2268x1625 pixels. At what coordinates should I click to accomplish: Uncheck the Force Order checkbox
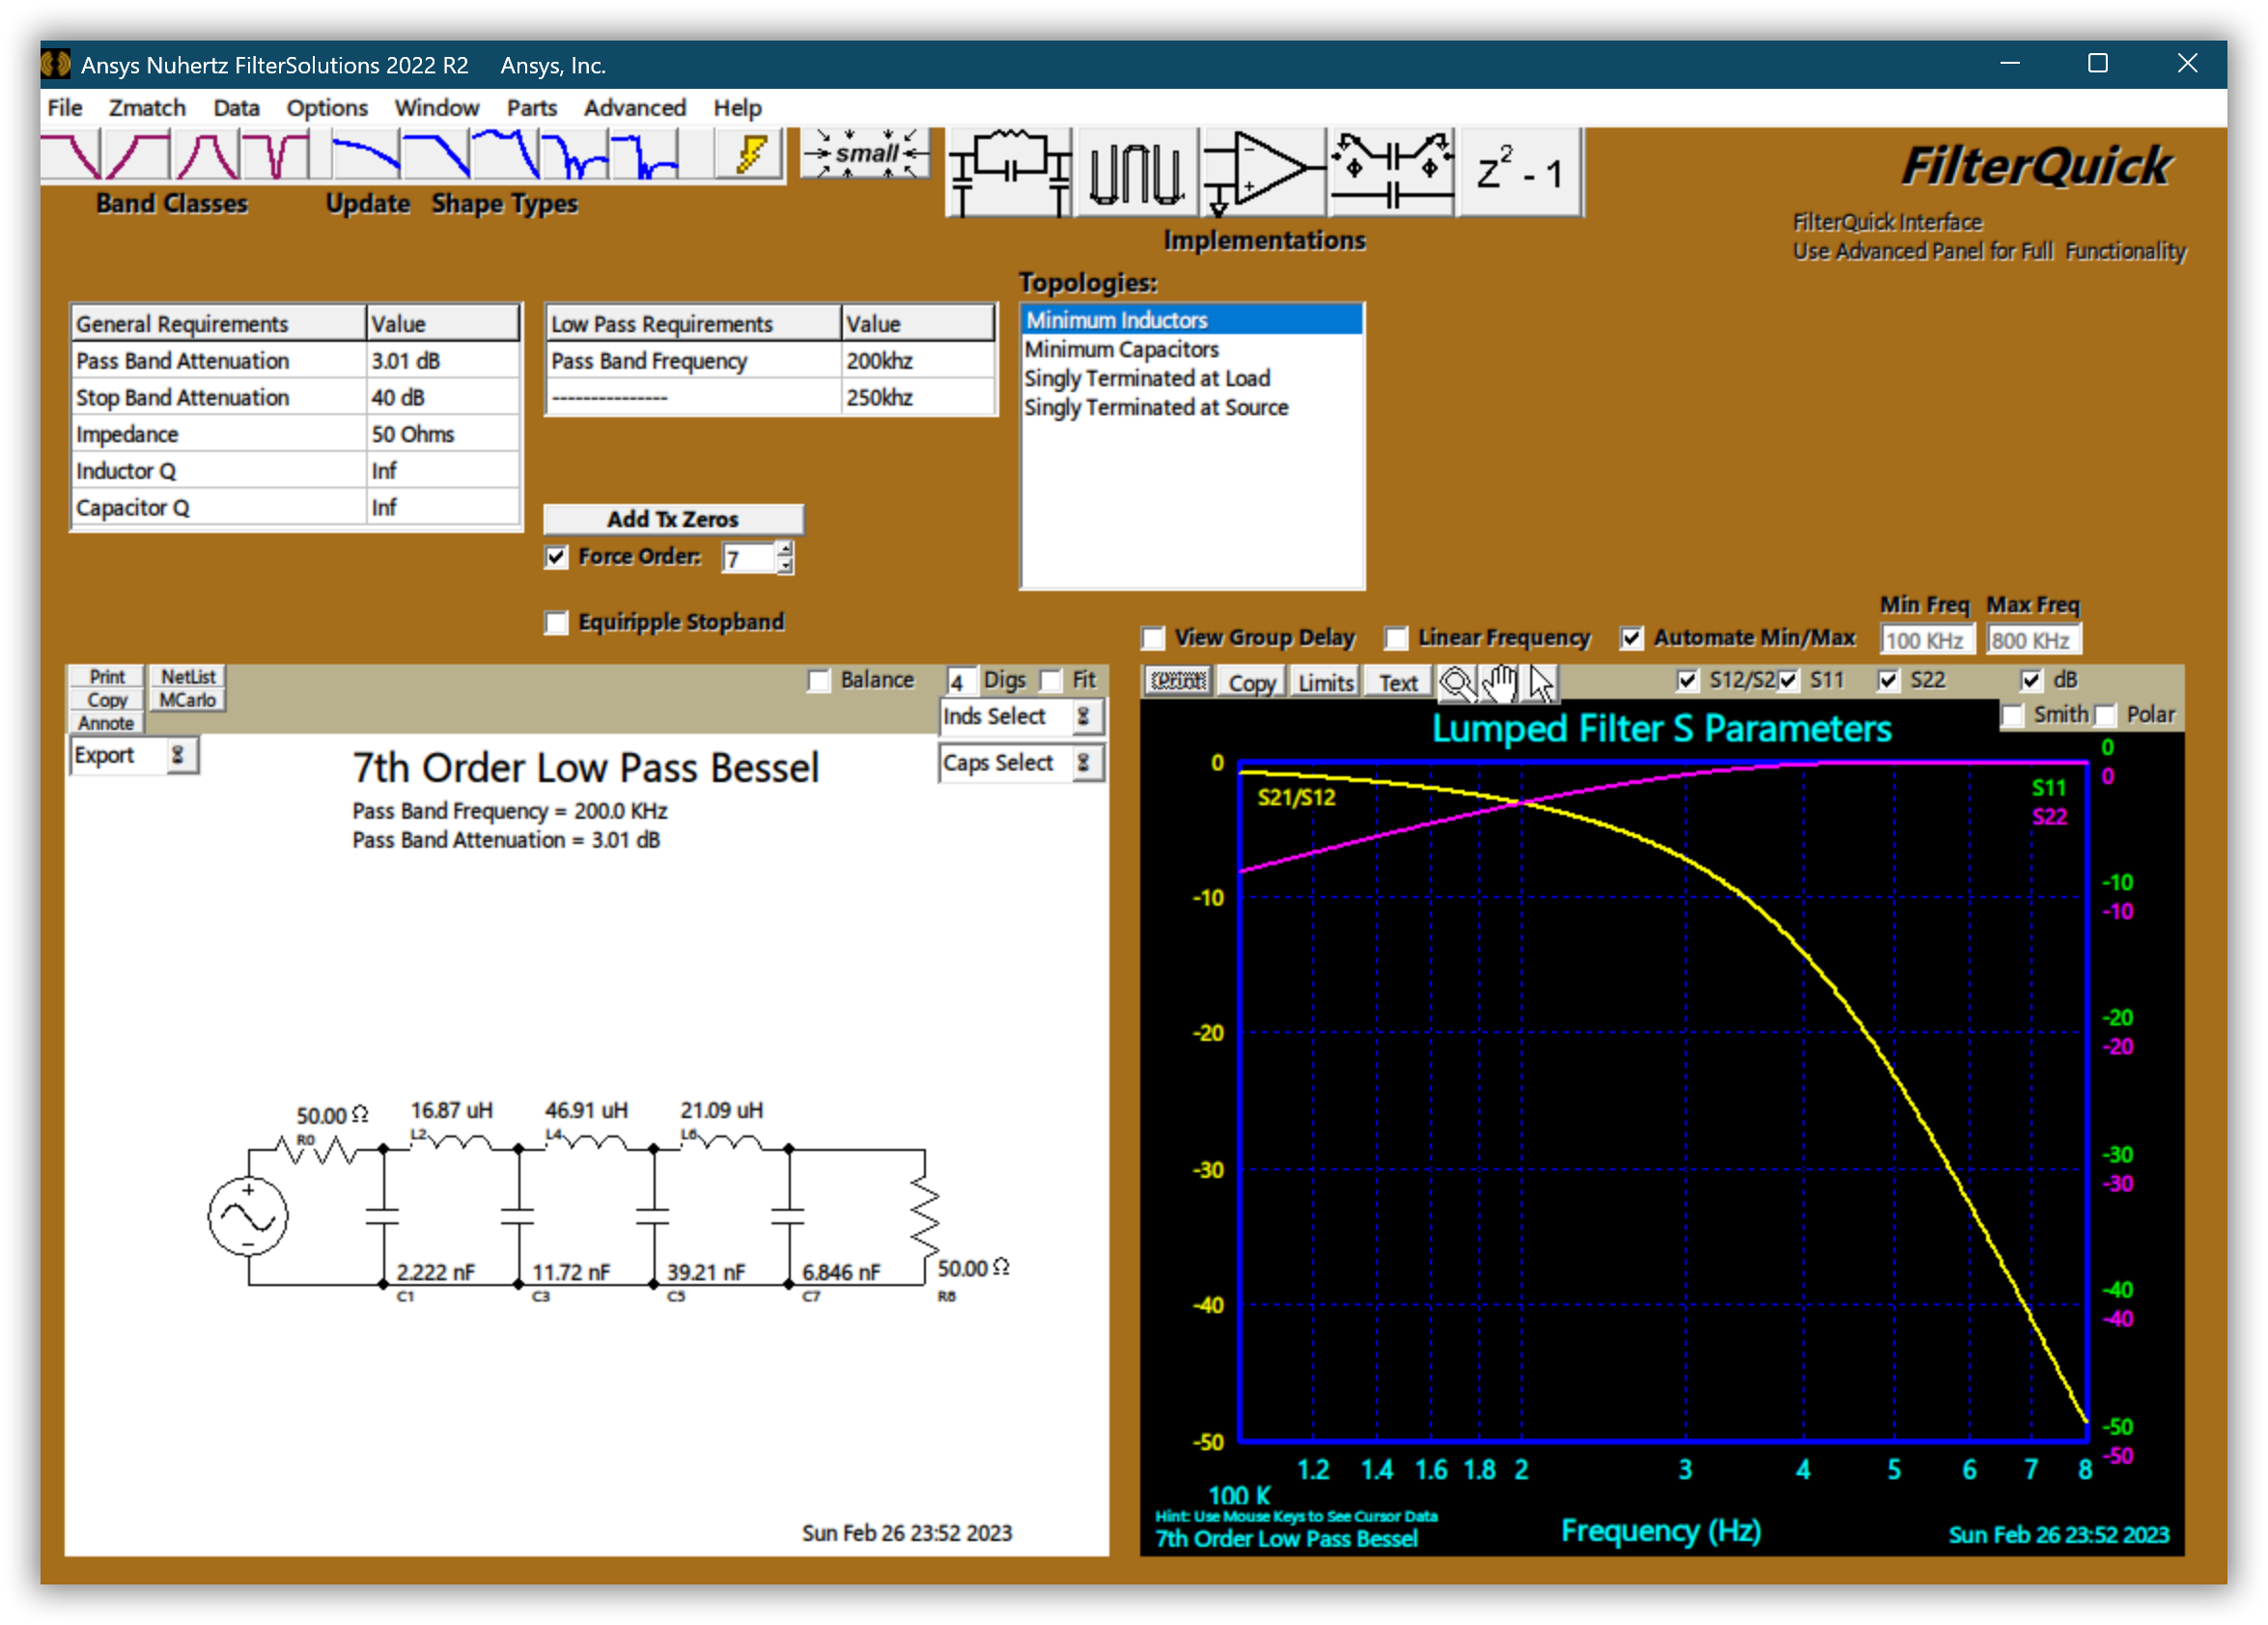[x=556, y=557]
